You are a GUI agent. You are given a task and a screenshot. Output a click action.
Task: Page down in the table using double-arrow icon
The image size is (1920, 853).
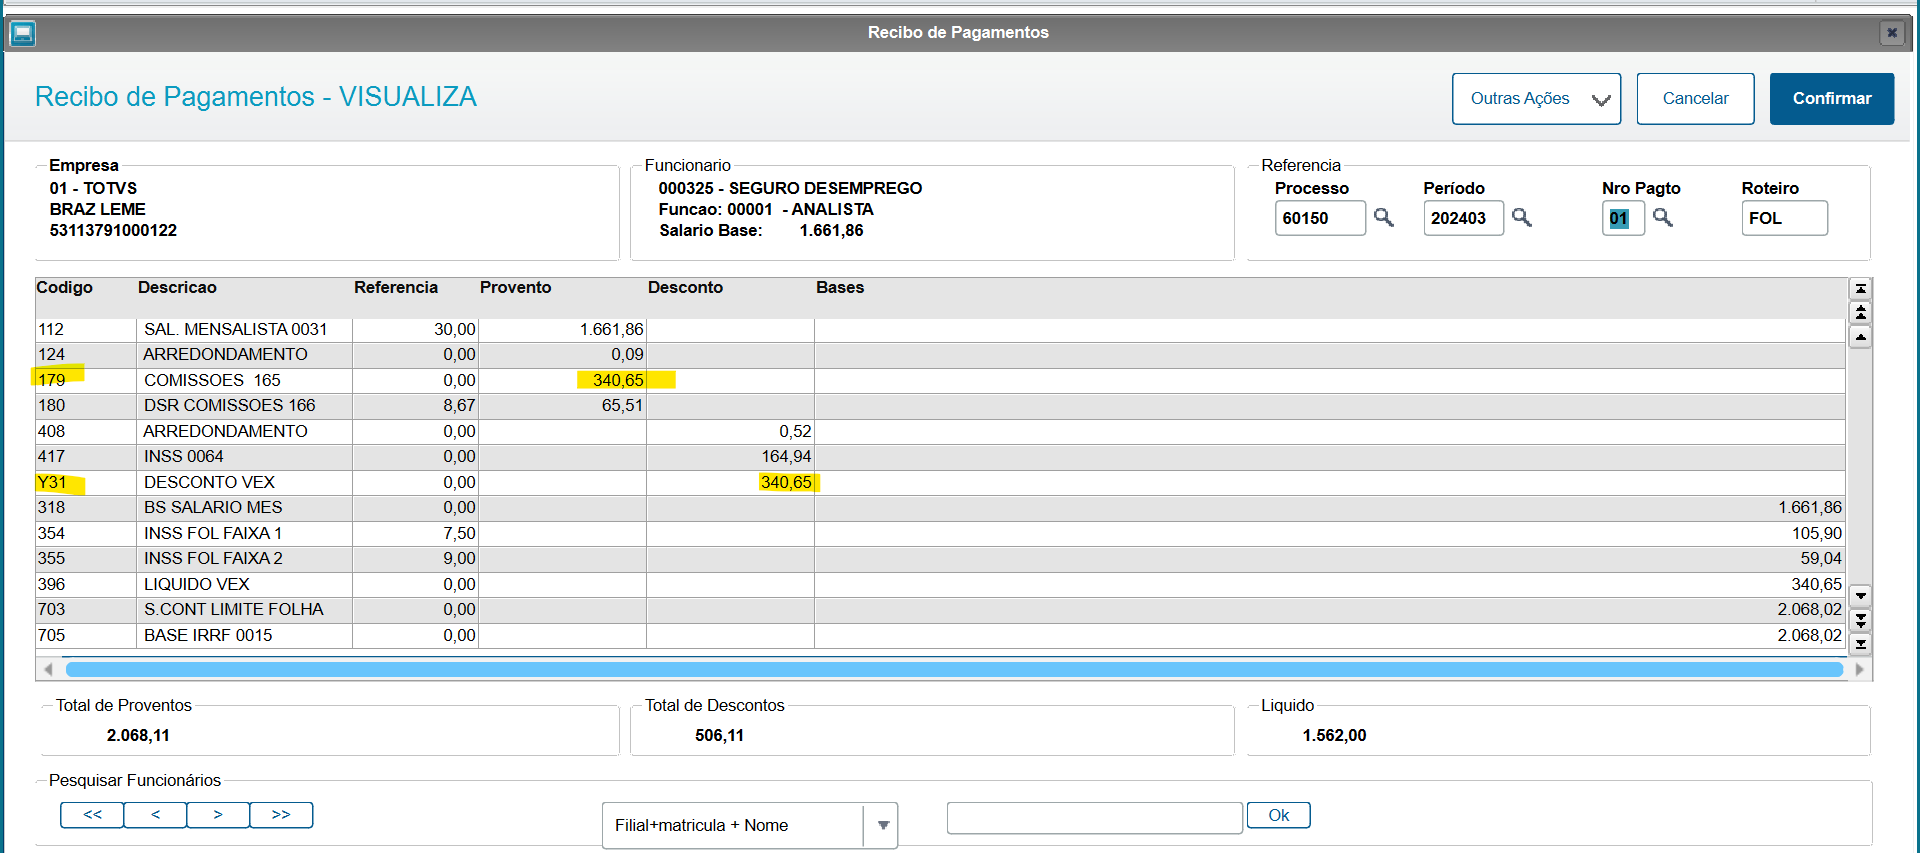click(1860, 620)
